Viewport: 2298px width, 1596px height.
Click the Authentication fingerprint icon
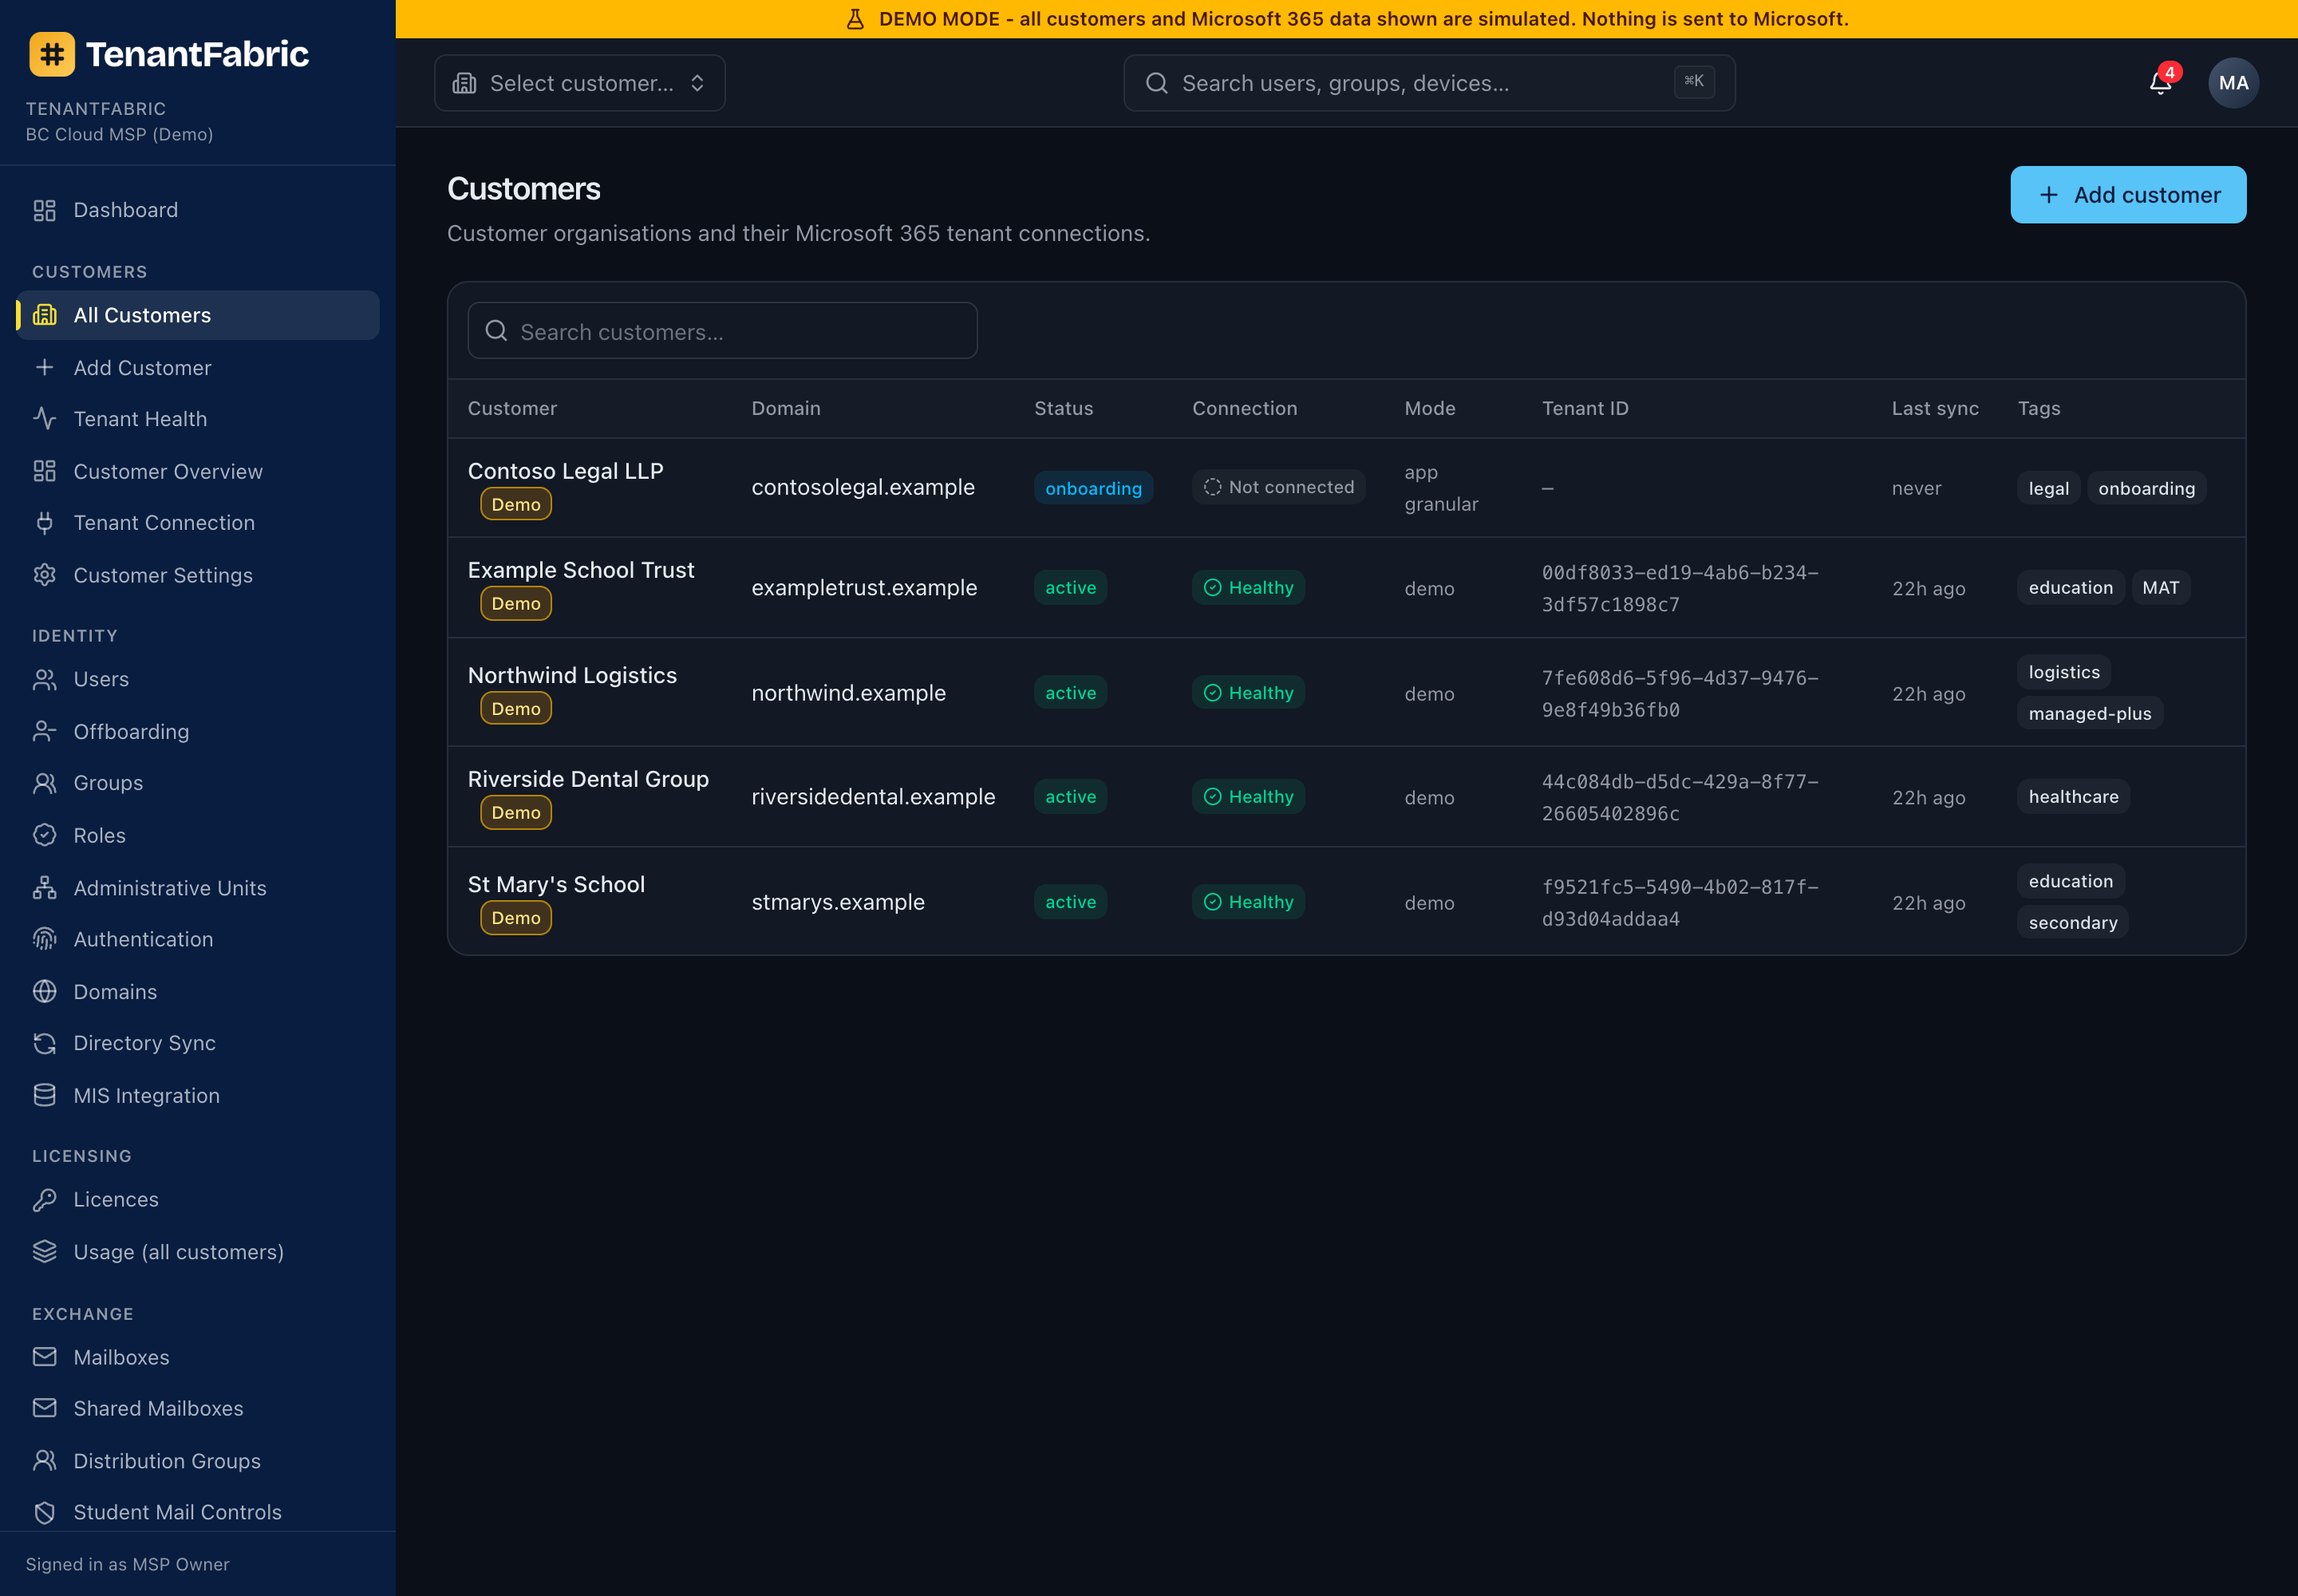tap(45, 939)
